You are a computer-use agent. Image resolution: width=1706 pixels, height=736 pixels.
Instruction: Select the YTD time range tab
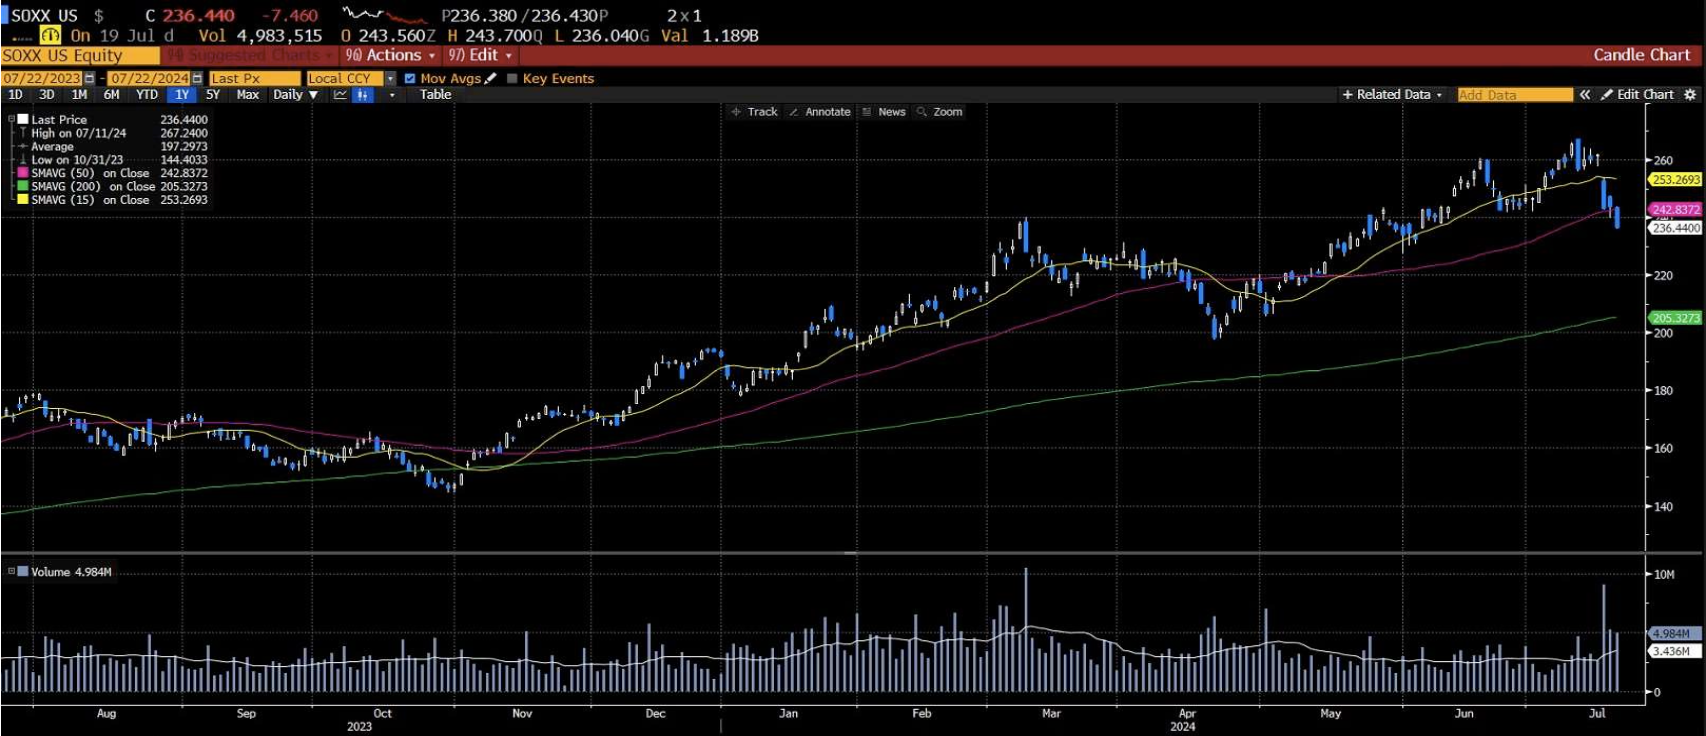pyautogui.click(x=147, y=94)
